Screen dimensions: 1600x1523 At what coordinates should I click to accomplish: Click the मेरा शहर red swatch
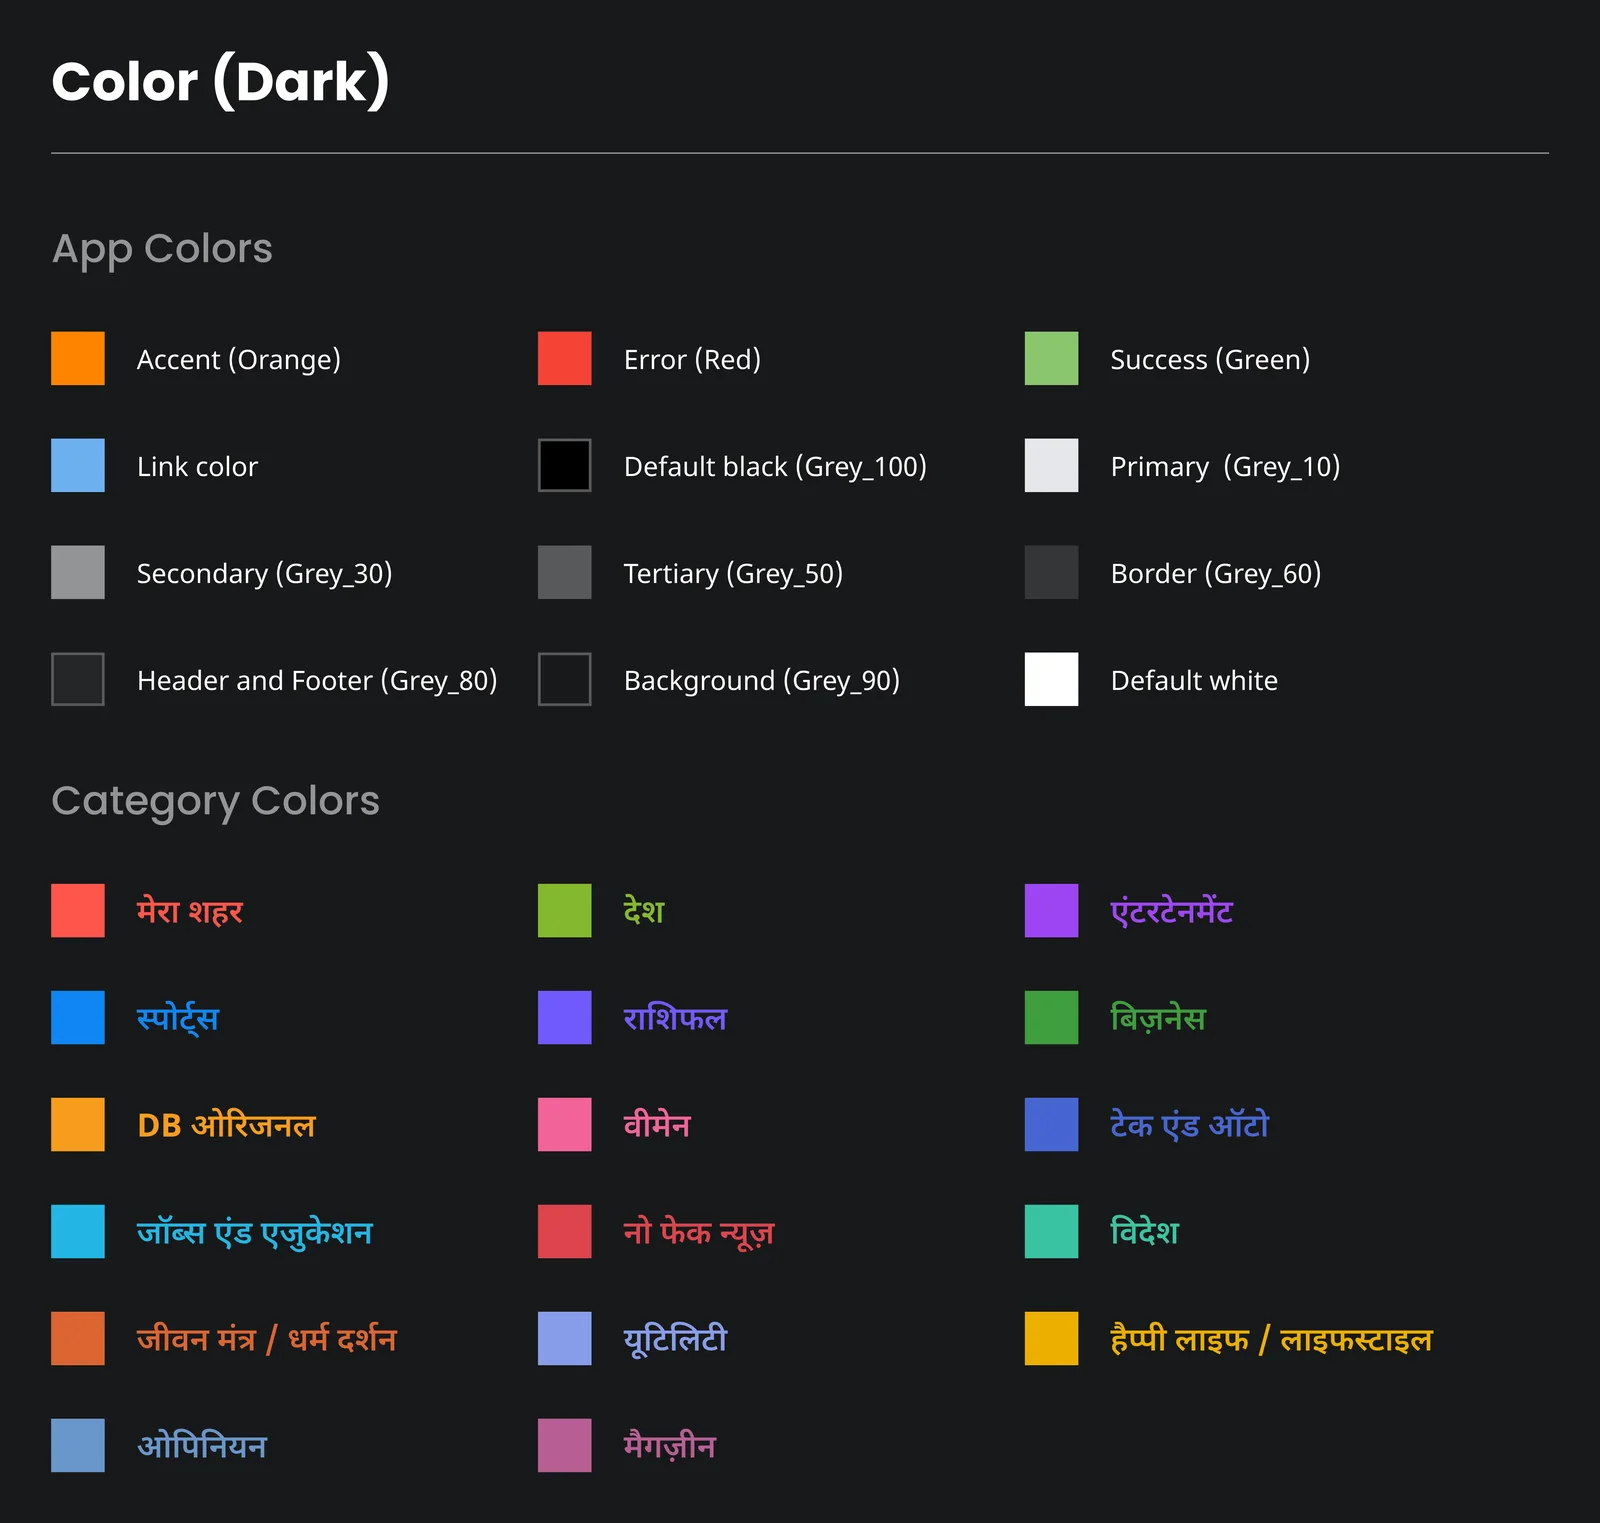78,910
